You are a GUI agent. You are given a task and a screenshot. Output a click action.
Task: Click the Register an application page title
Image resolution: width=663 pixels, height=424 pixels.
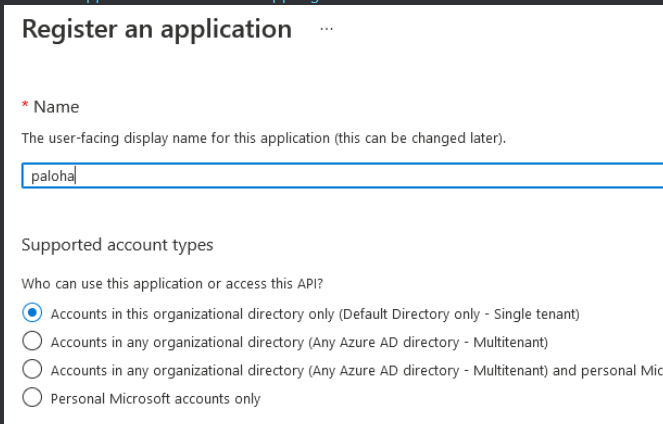156,29
